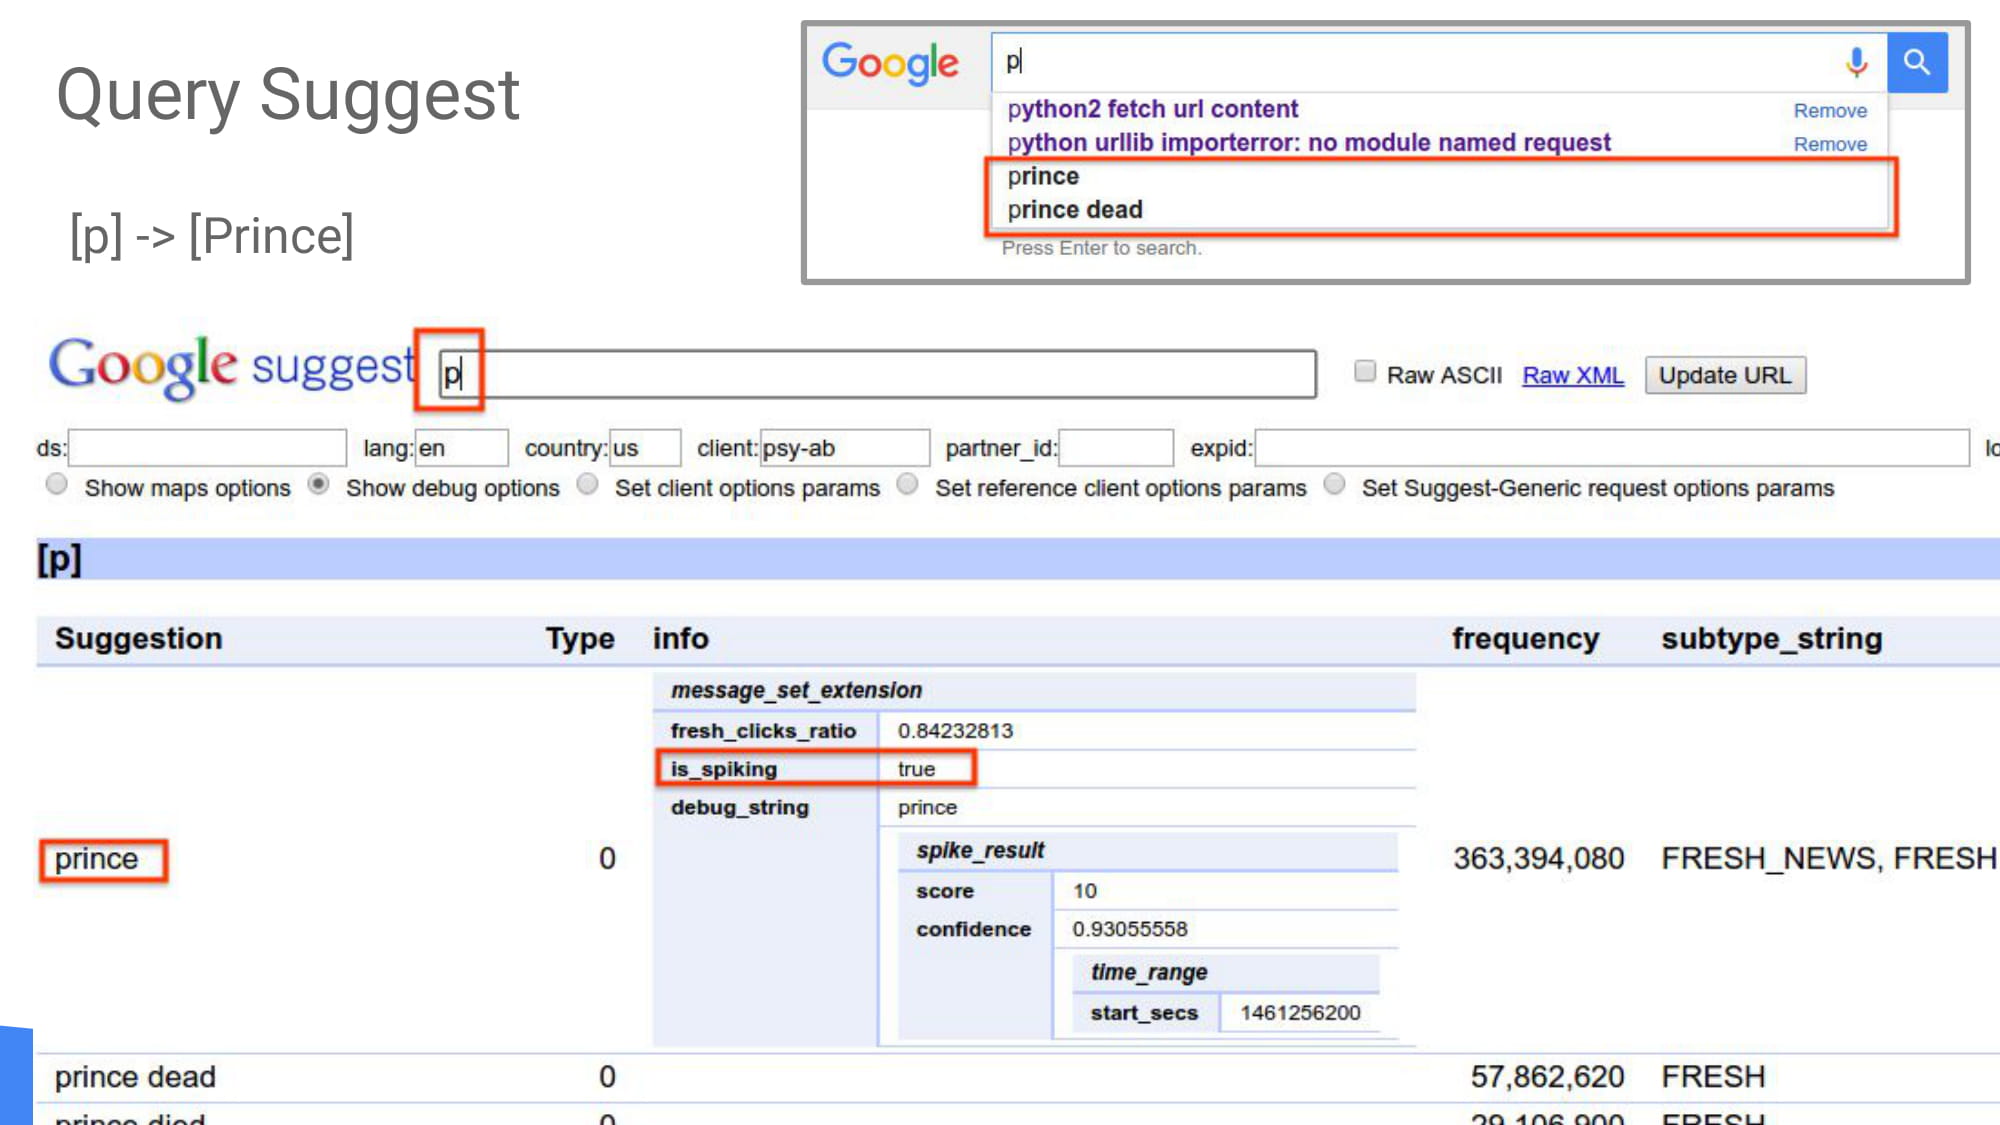Viewport: 2000px width, 1125px height.
Task: Click the Update URL button
Action: [1725, 376]
